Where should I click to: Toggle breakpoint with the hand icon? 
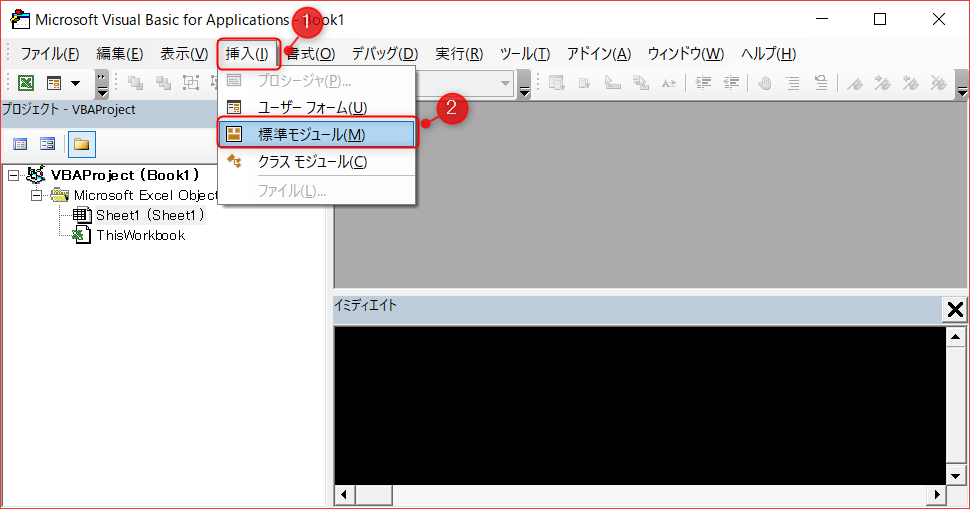click(765, 83)
